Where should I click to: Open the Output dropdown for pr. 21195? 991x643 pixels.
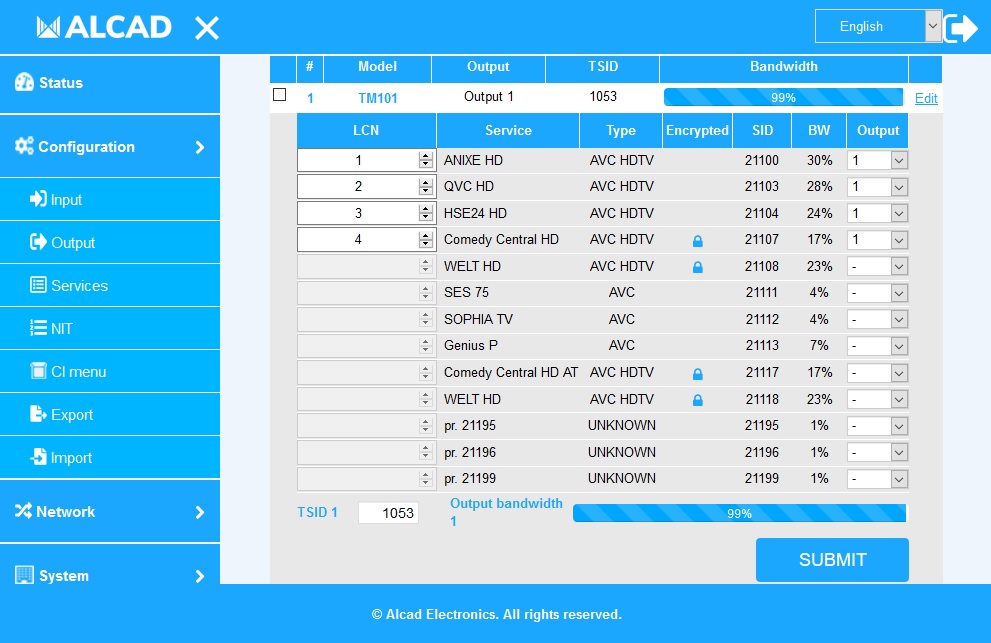click(878, 426)
